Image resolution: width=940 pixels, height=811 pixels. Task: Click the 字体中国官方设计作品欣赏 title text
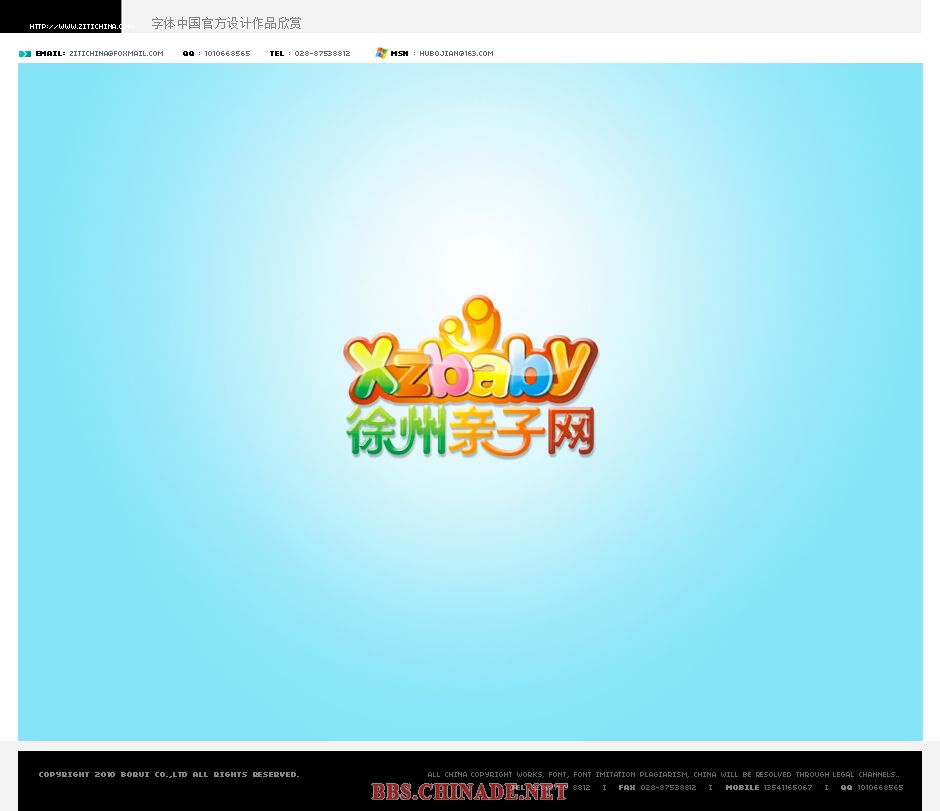[x=226, y=23]
